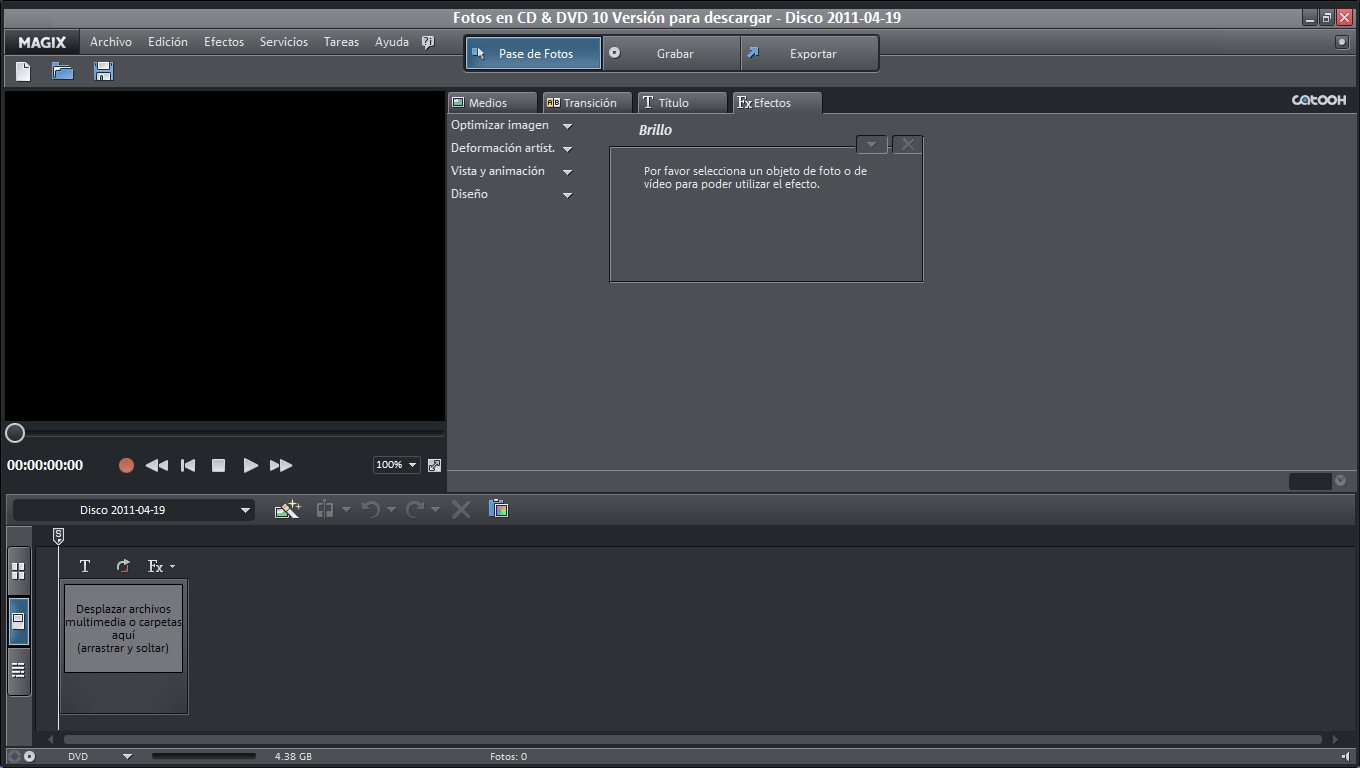Click the disc icon in the status bar
Screen dimensions: 1360x768
click(29, 756)
